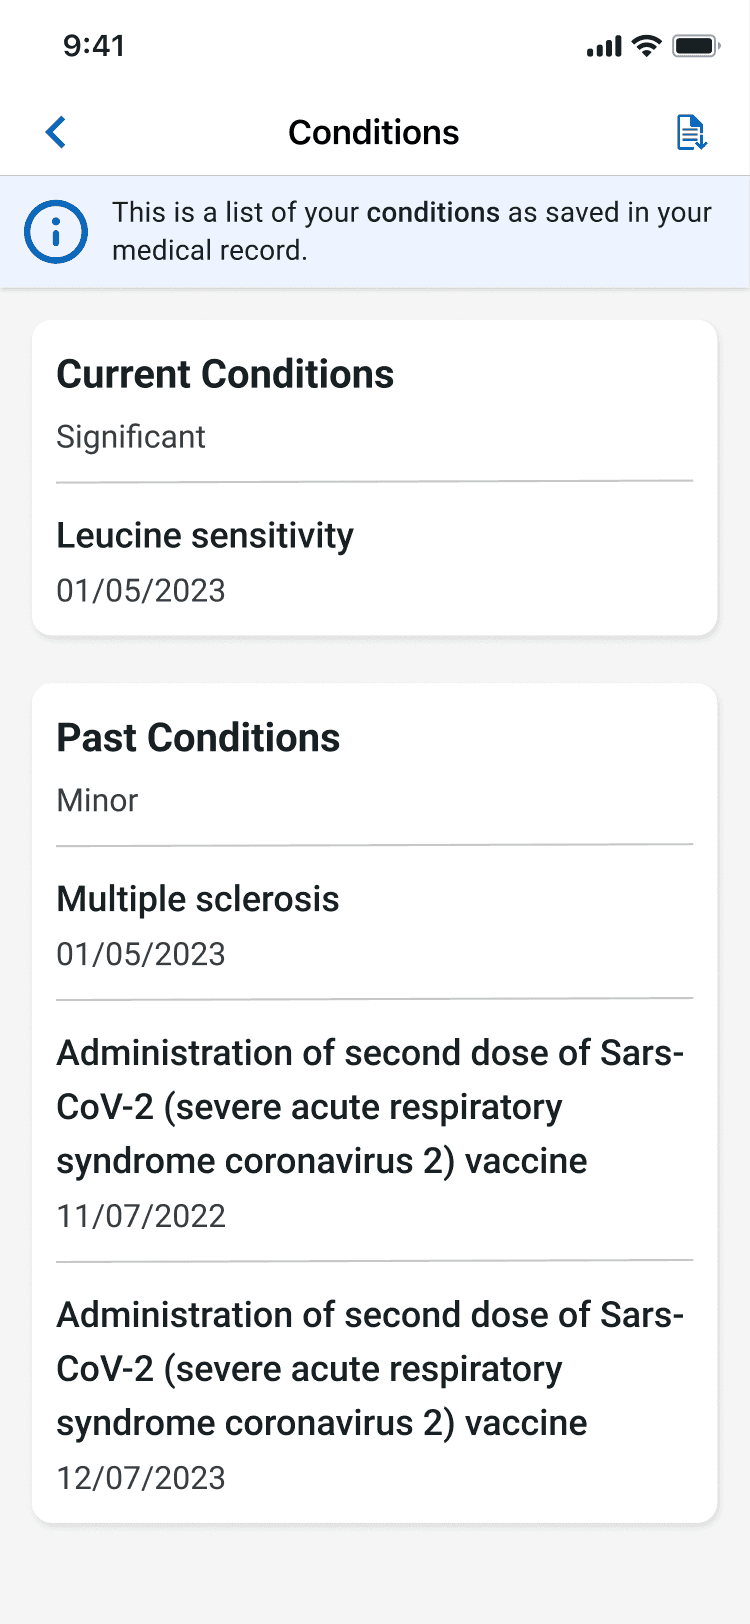Select the Past Conditions heading

click(x=198, y=738)
